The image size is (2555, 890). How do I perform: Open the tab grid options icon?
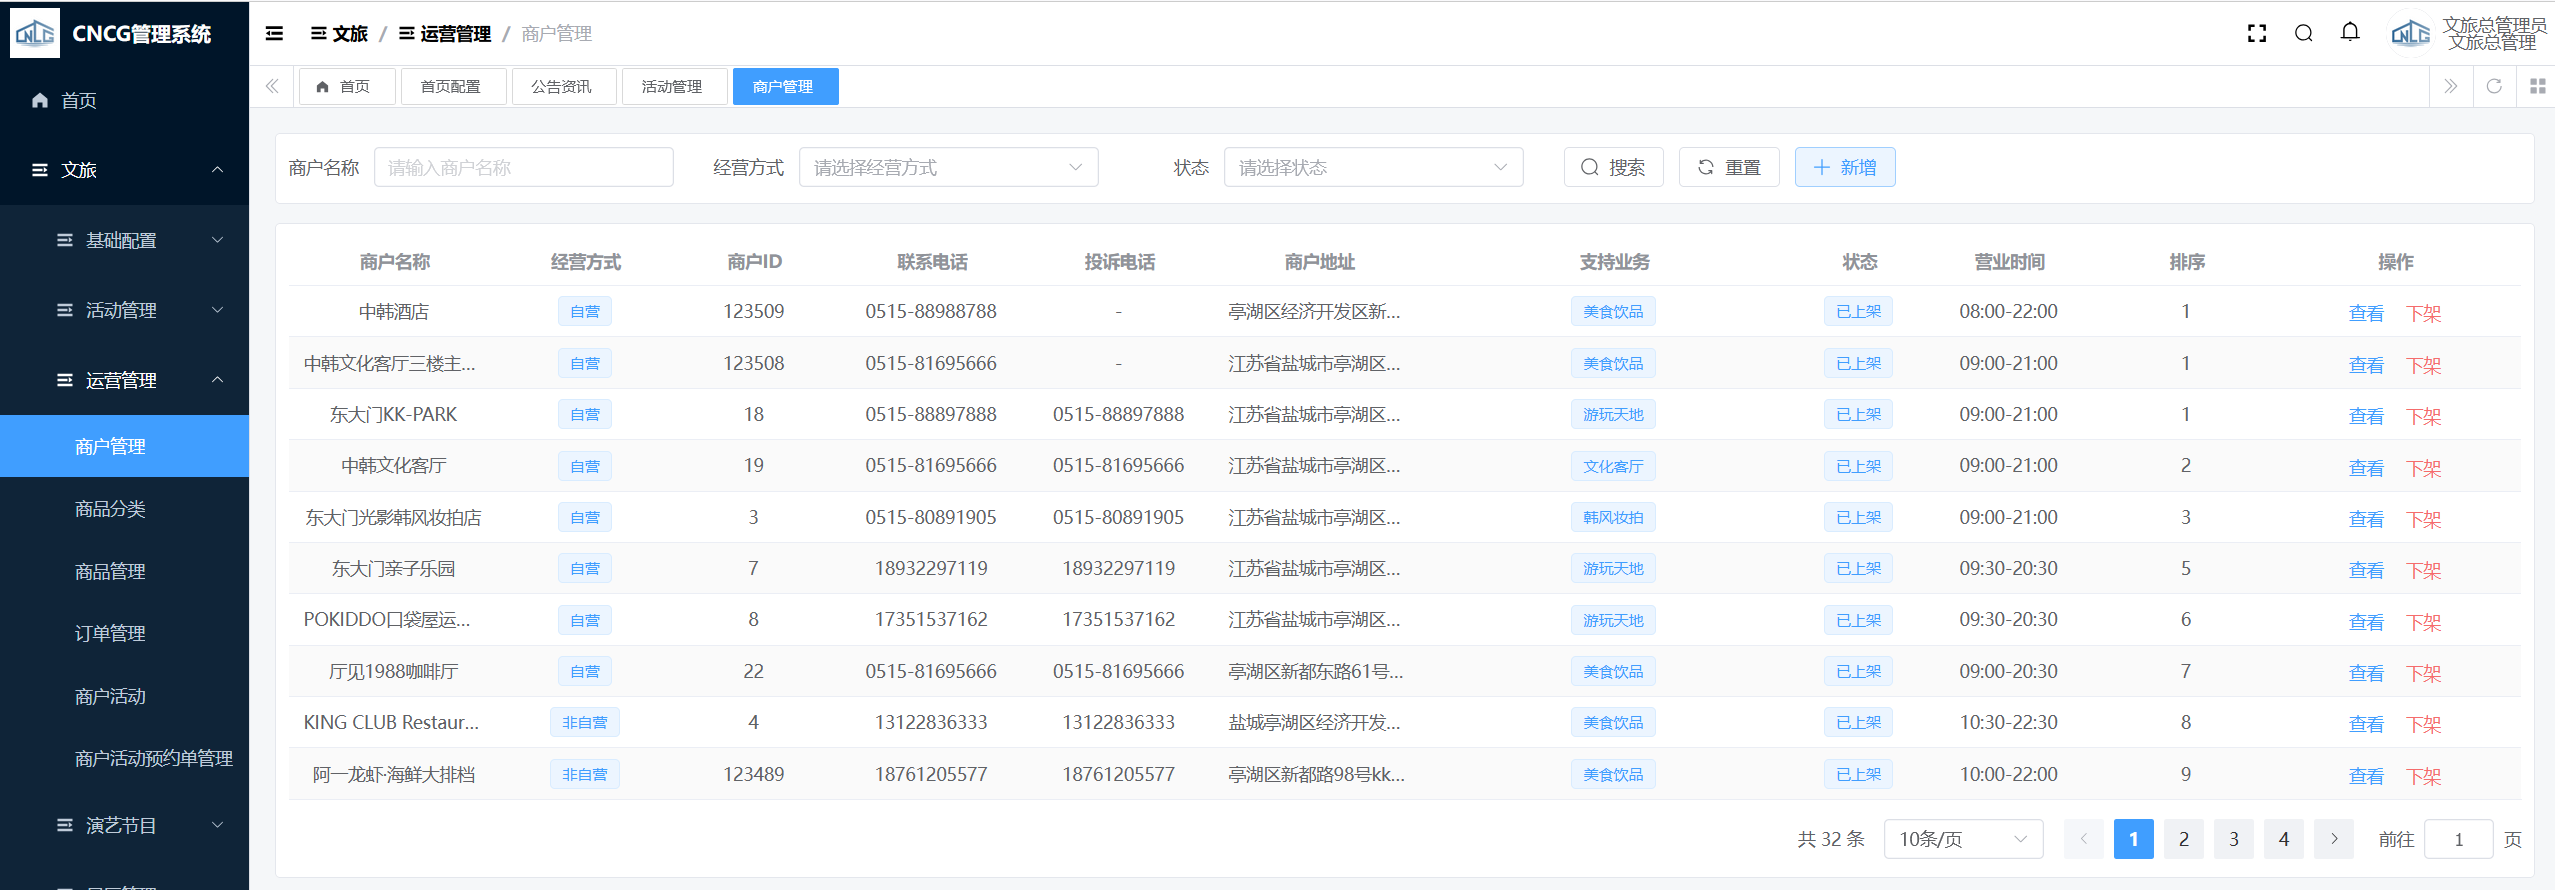coord(2537,87)
